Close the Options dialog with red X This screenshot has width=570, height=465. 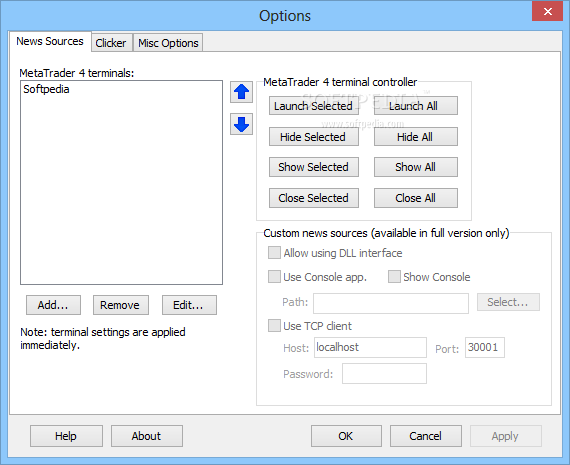pyautogui.click(x=547, y=12)
